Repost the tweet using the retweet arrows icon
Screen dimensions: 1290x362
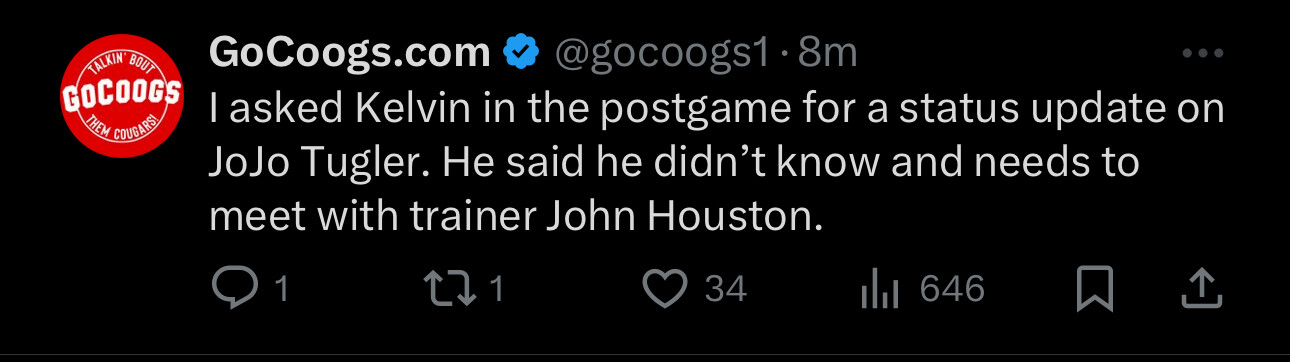[x=448, y=290]
